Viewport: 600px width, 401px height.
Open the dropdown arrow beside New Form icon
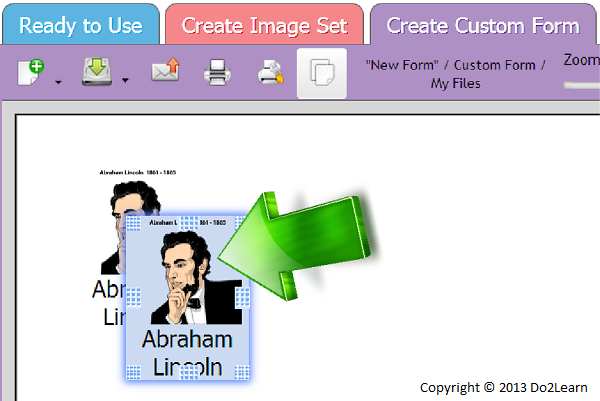[57, 81]
